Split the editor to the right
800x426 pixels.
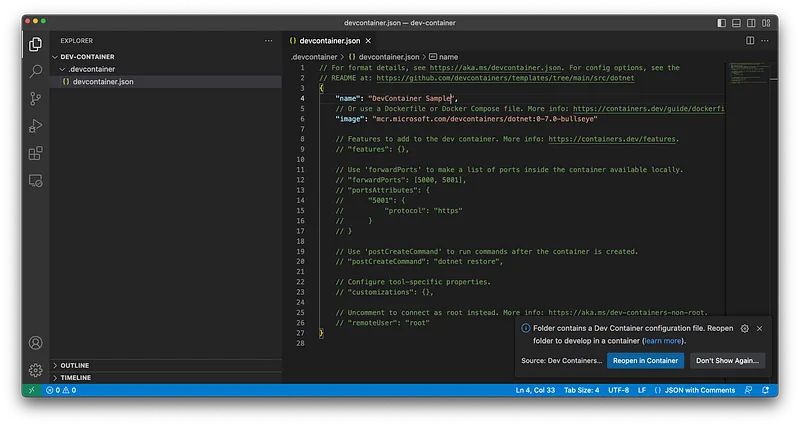click(x=751, y=40)
